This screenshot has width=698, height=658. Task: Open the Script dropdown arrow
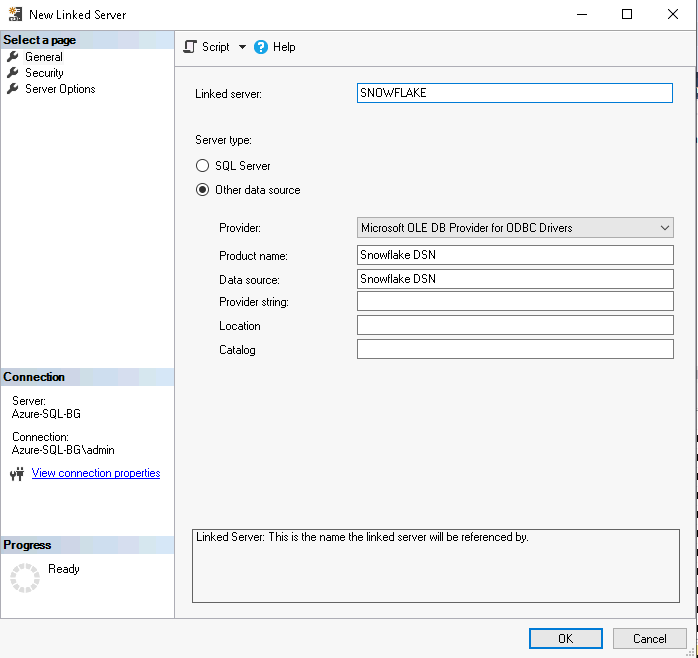click(x=242, y=47)
